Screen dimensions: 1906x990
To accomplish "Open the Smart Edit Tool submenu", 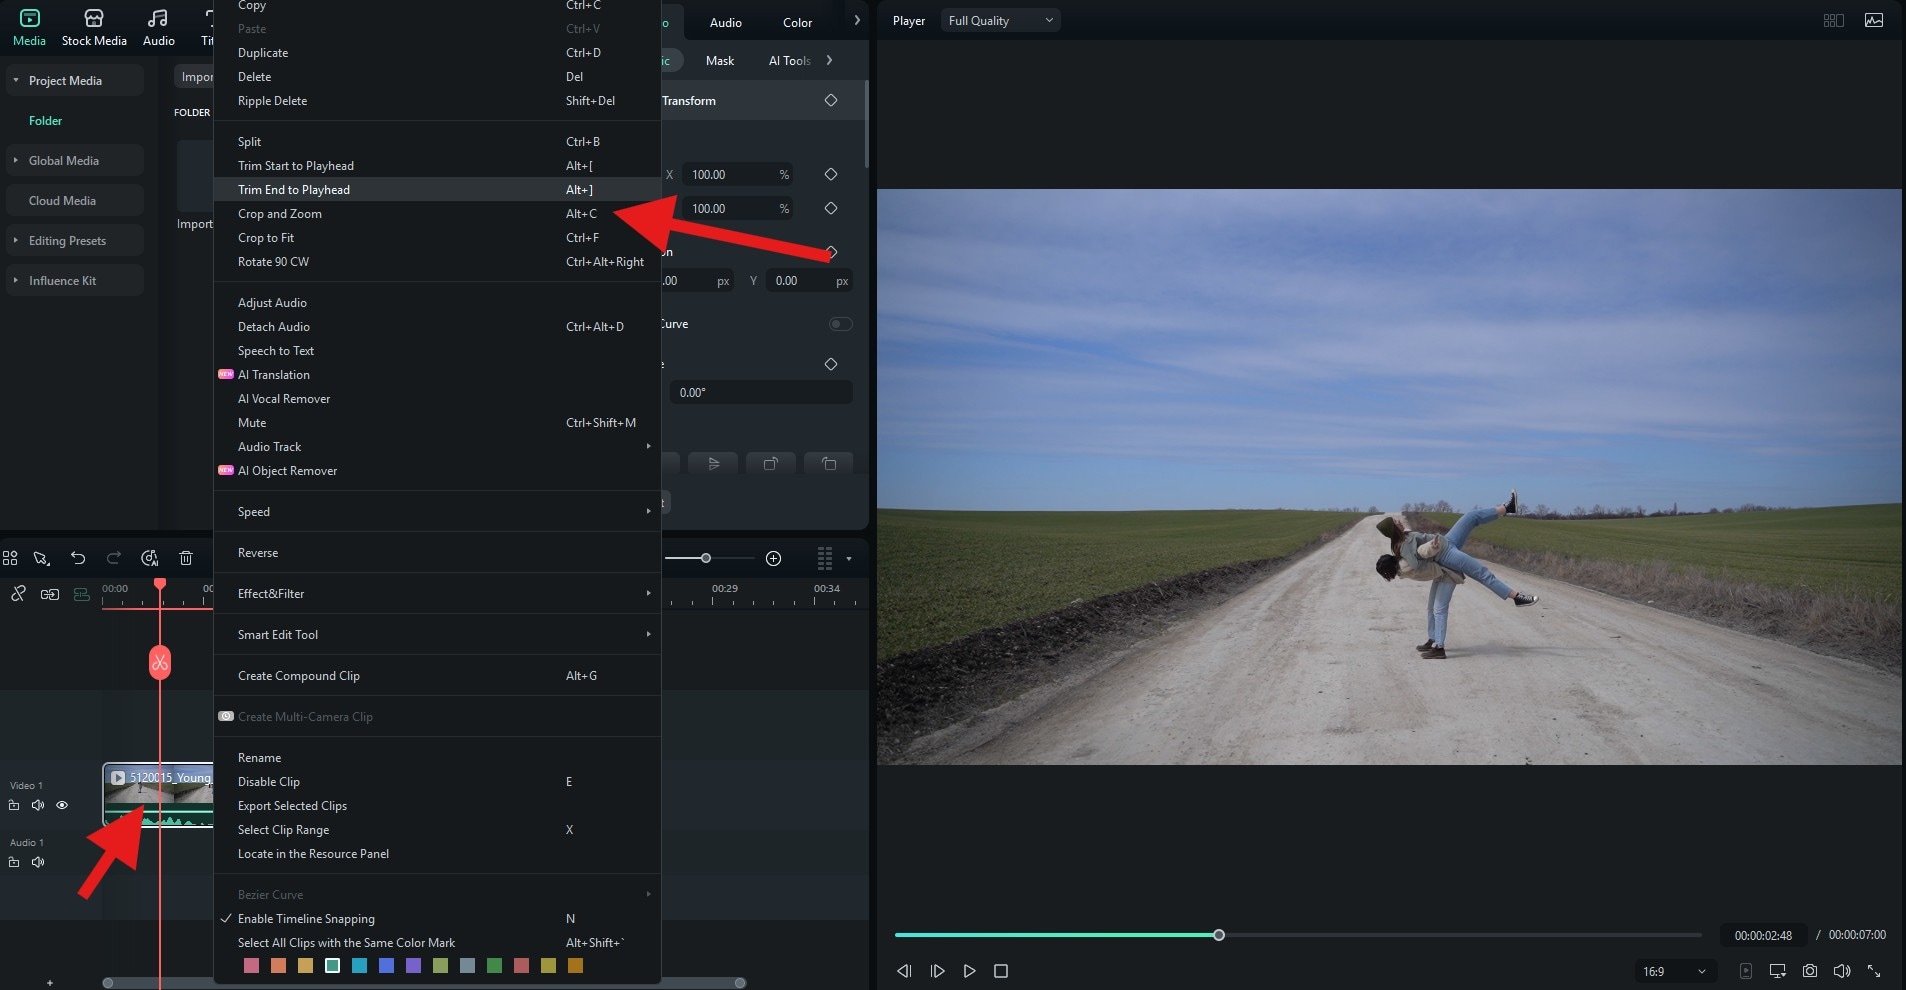I will pyautogui.click(x=437, y=634).
